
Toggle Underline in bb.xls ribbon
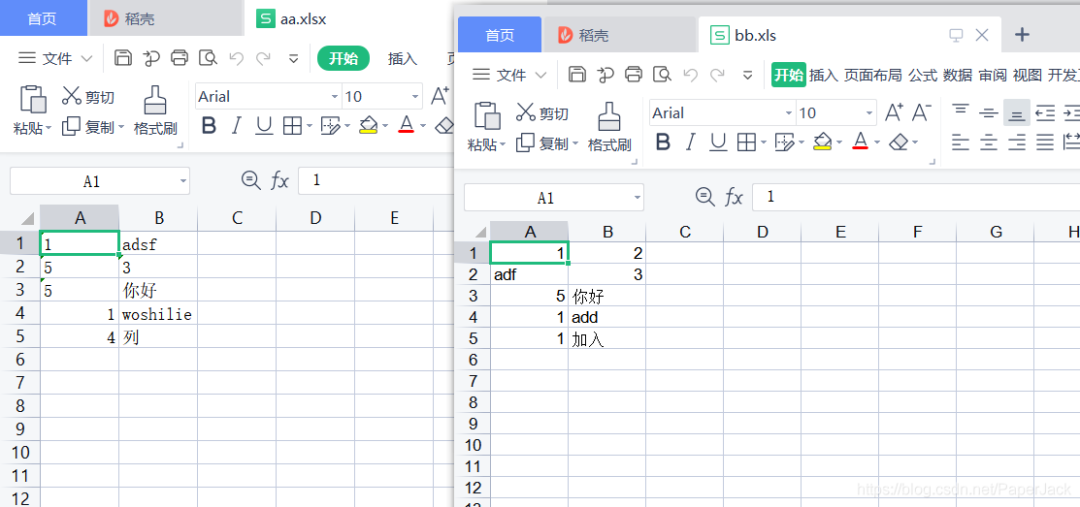[718, 143]
